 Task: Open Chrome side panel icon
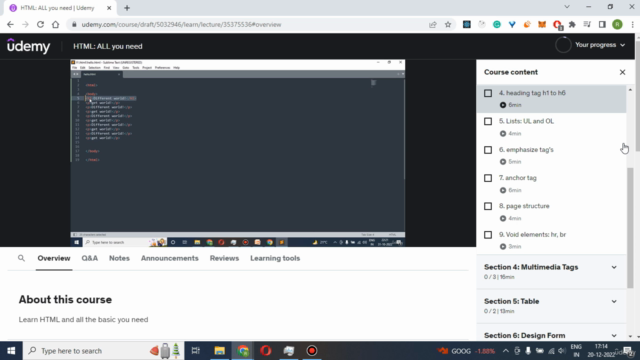click(x=602, y=24)
